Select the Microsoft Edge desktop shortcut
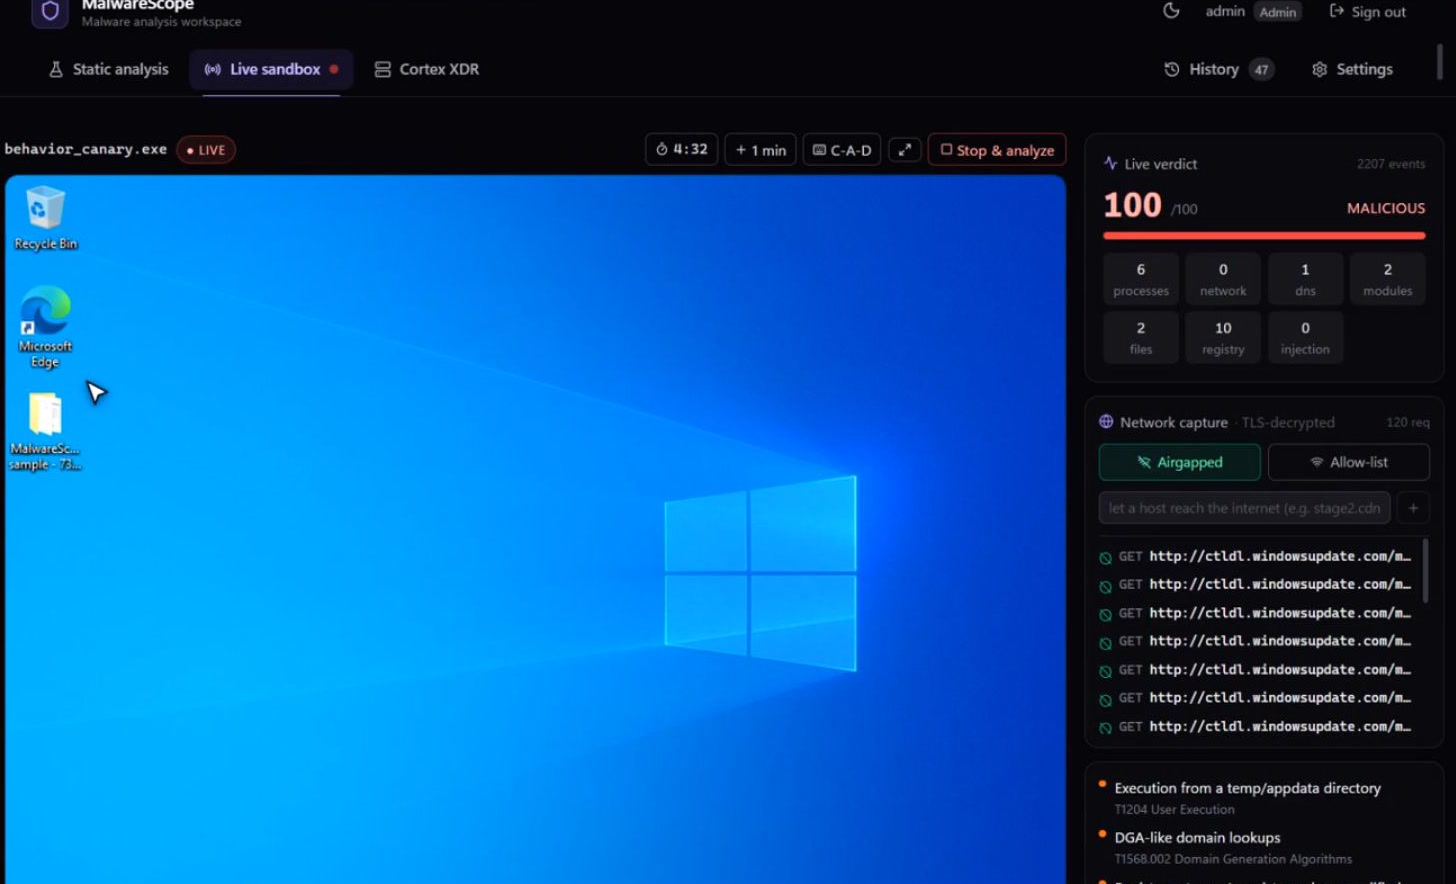The width and height of the screenshot is (1456, 884). coord(45,327)
